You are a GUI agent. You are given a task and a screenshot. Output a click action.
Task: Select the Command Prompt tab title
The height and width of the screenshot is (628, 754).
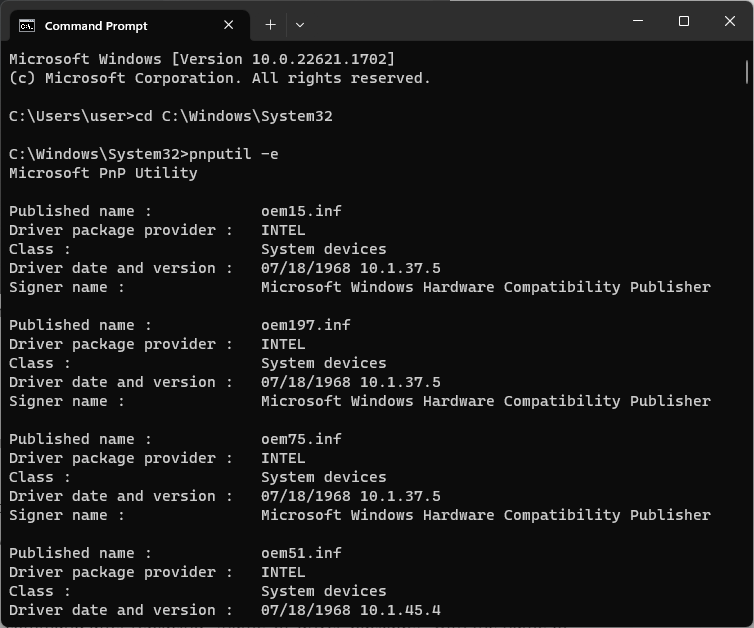click(x=96, y=25)
